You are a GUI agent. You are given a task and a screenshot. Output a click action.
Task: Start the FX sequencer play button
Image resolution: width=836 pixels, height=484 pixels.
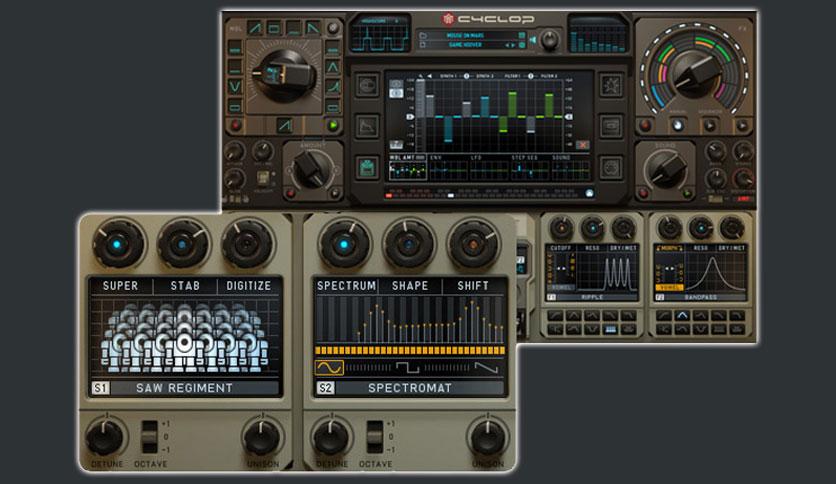(710, 126)
